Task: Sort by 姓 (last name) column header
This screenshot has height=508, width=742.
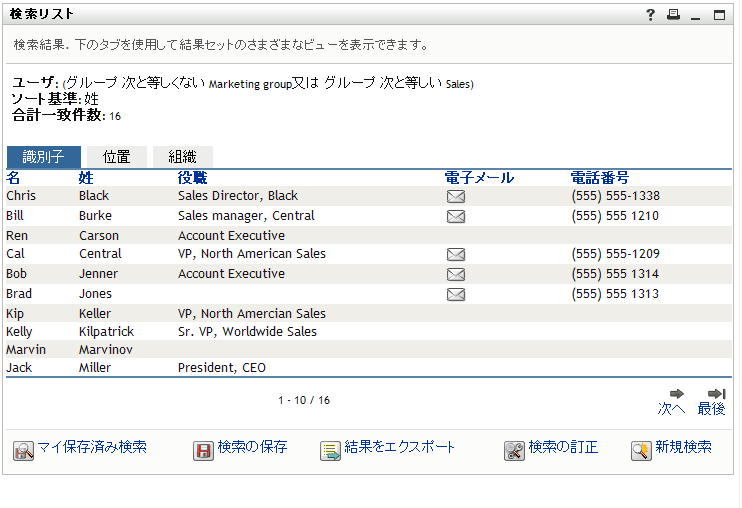Action: (86, 178)
